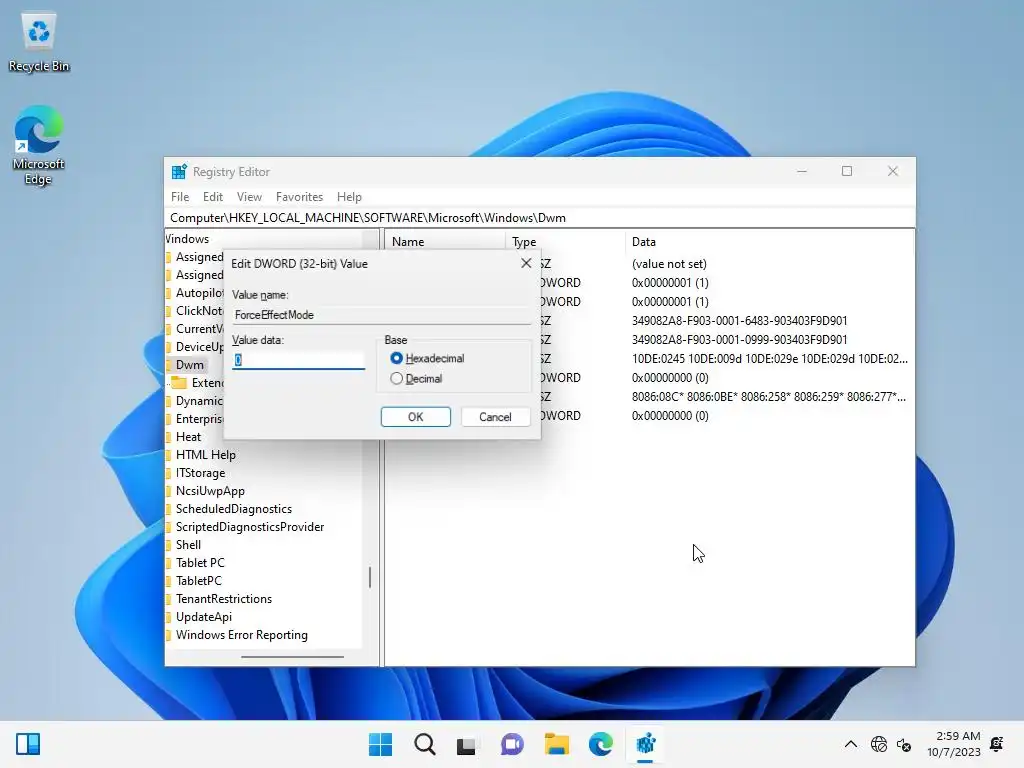
Task: Click the Value name field ForceEffectMode
Action: coord(381,315)
